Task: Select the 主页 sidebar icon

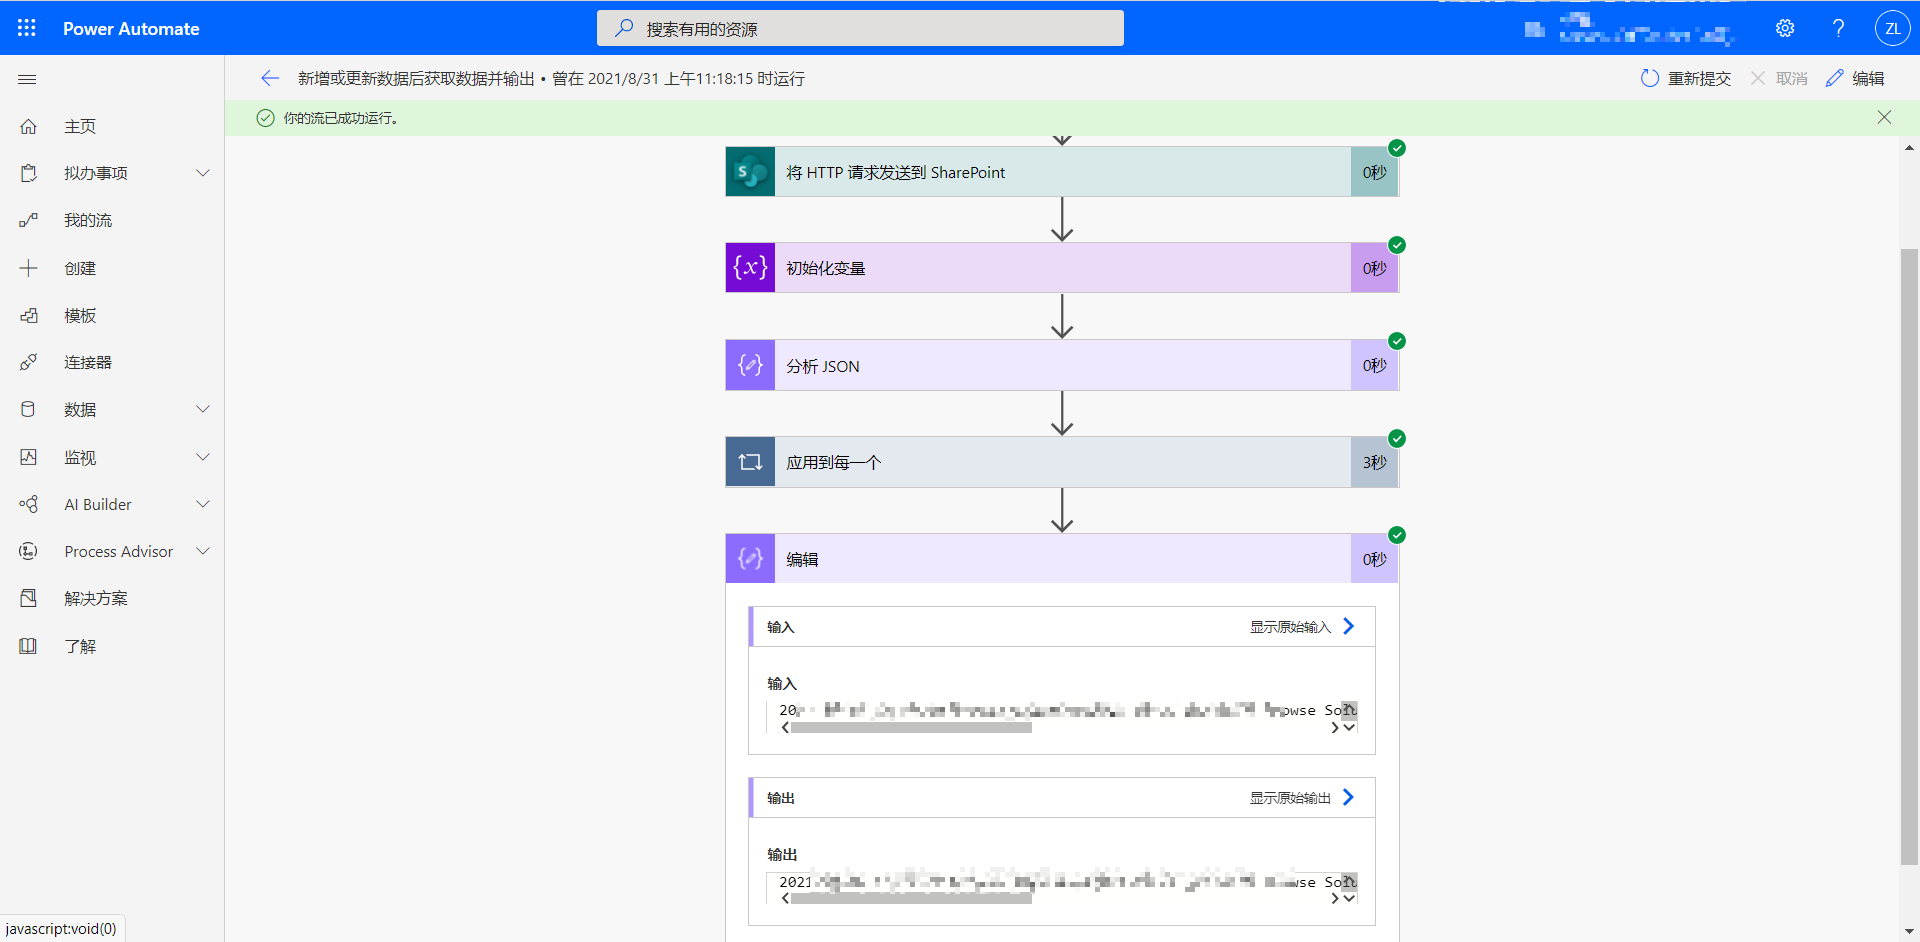Action: pyautogui.click(x=80, y=126)
